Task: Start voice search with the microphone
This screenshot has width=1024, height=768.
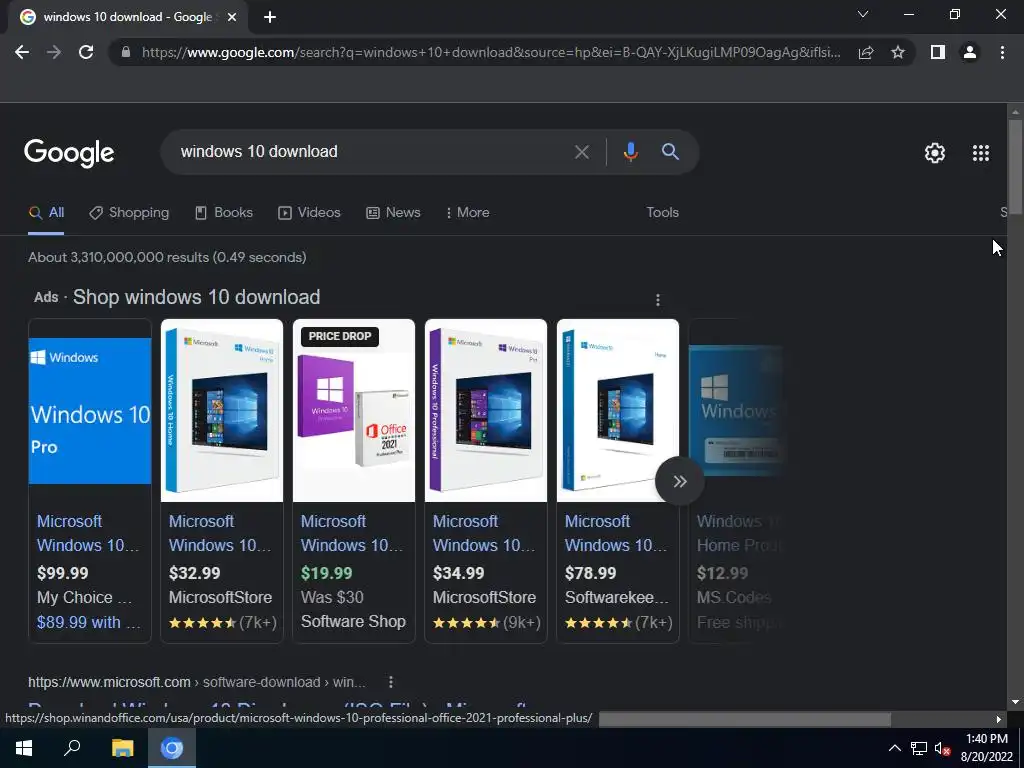Action: 630,152
